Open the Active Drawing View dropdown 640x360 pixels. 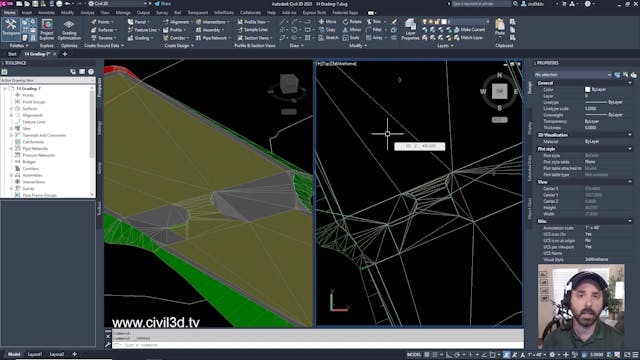coord(47,80)
